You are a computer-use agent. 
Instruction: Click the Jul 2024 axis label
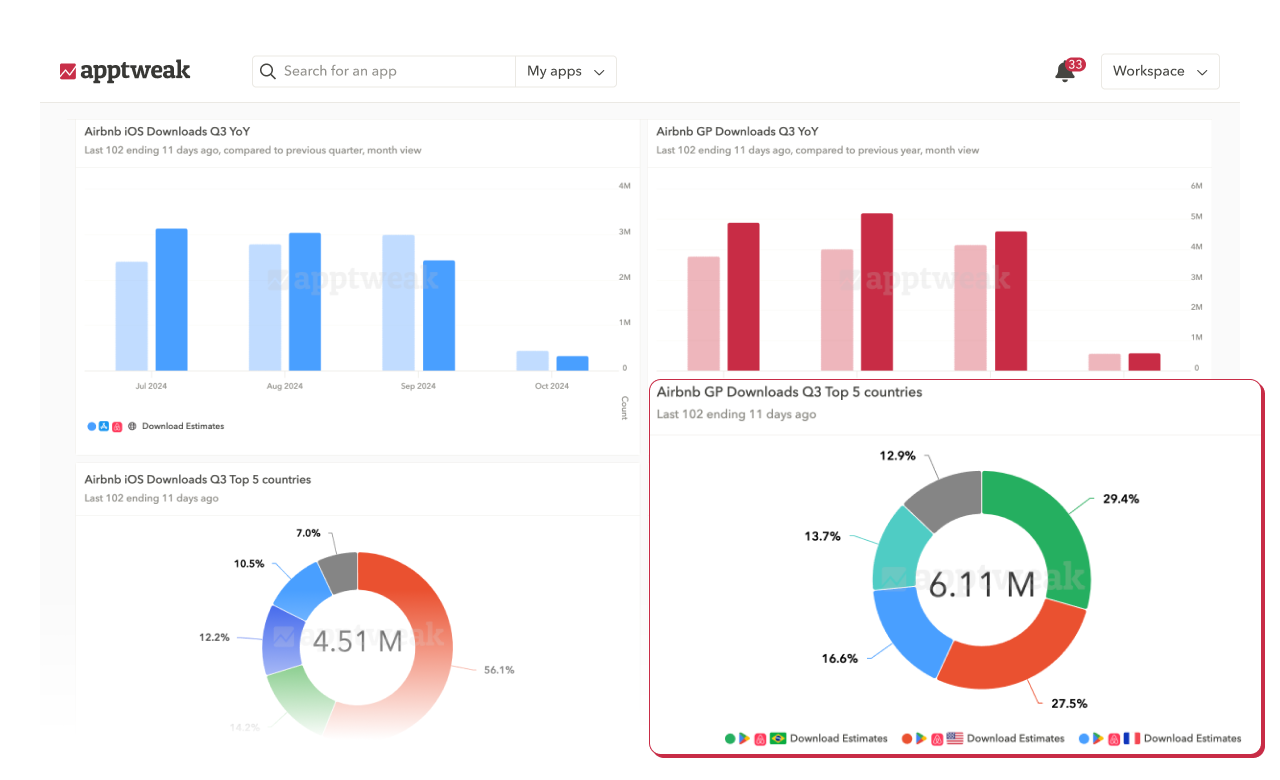[151, 386]
